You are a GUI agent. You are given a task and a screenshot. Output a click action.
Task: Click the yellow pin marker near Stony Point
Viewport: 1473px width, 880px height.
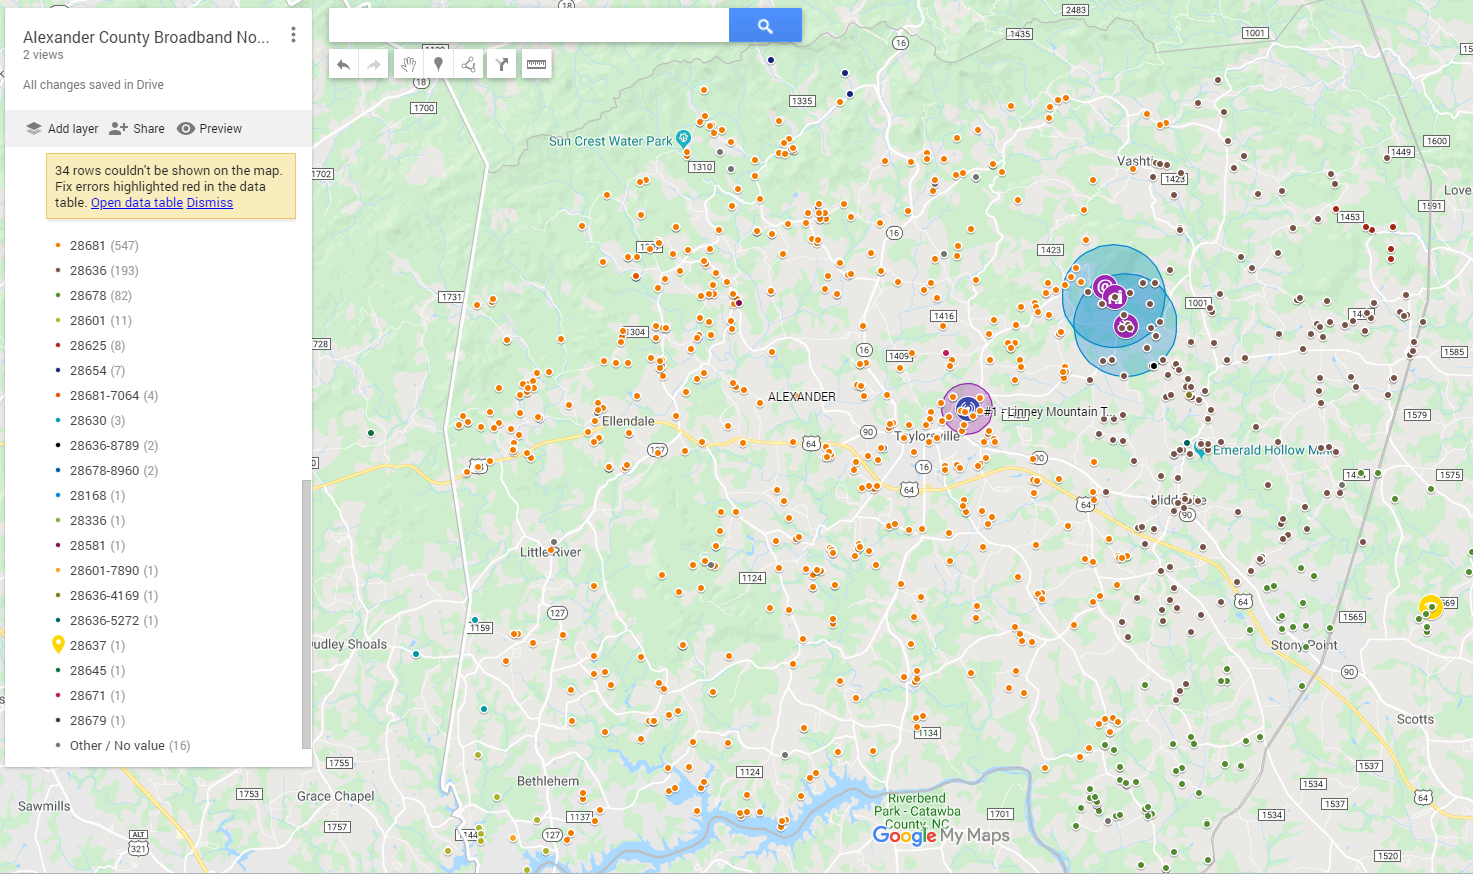[1431, 606]
